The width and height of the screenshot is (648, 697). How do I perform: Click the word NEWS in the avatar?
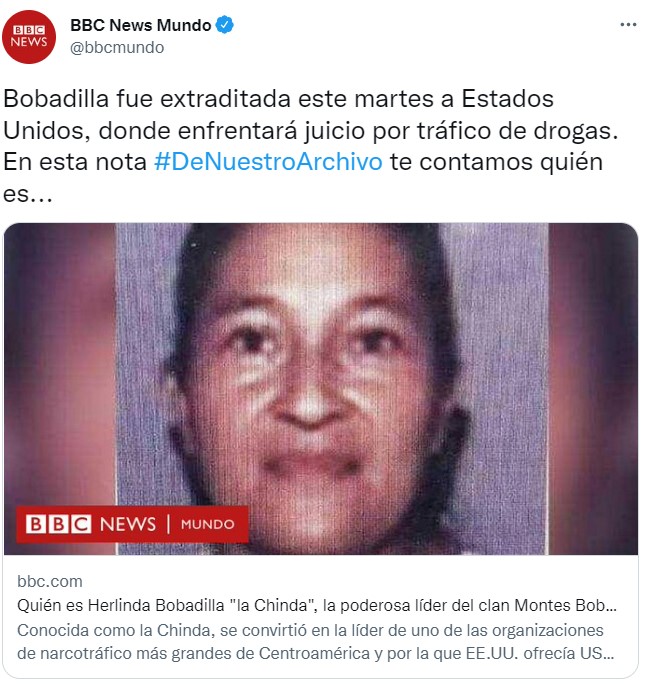pos(29,42)
